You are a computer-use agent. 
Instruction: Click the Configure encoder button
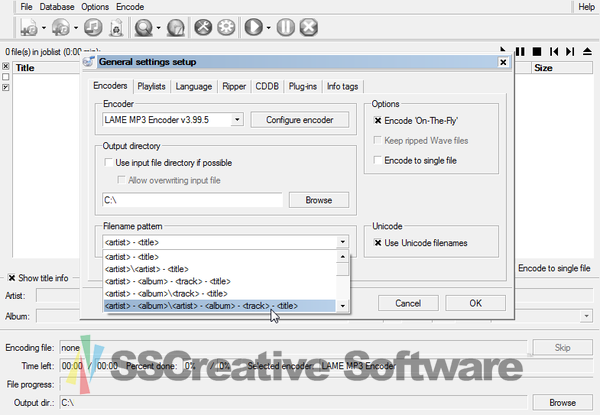pyautogui.click(x=300, y=120)
